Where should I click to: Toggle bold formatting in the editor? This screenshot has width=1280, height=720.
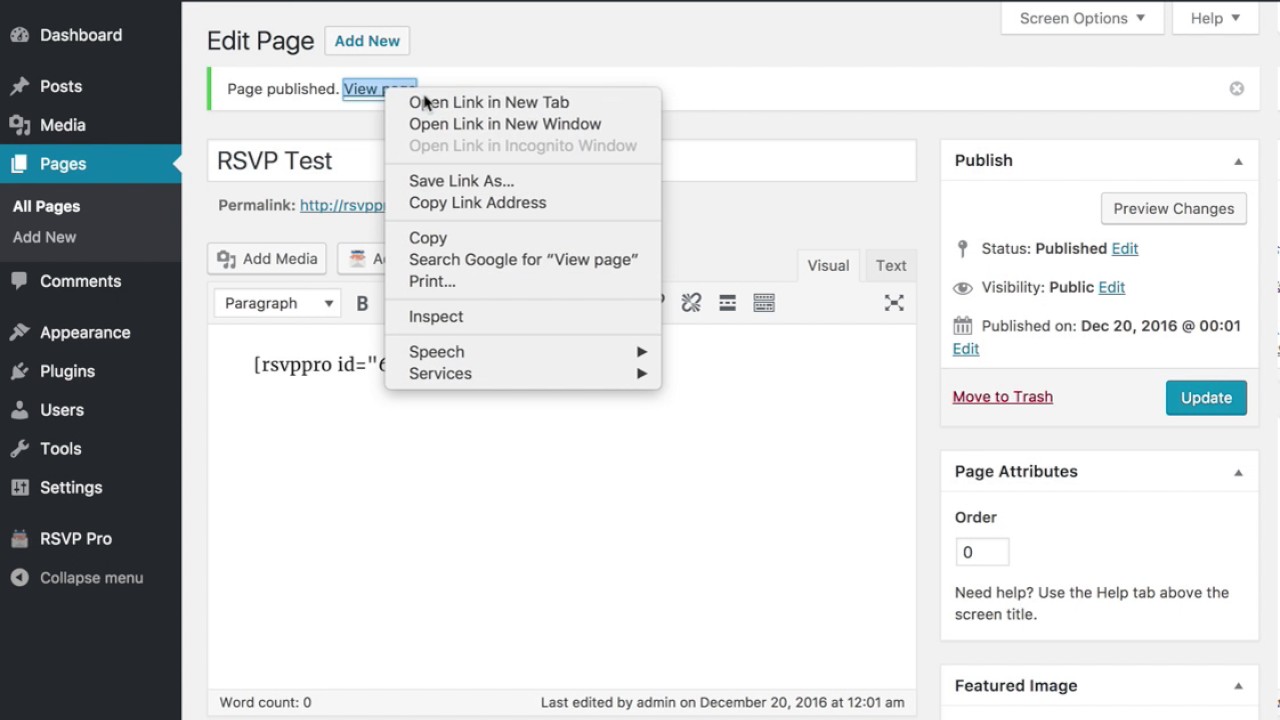coord(362,303)
